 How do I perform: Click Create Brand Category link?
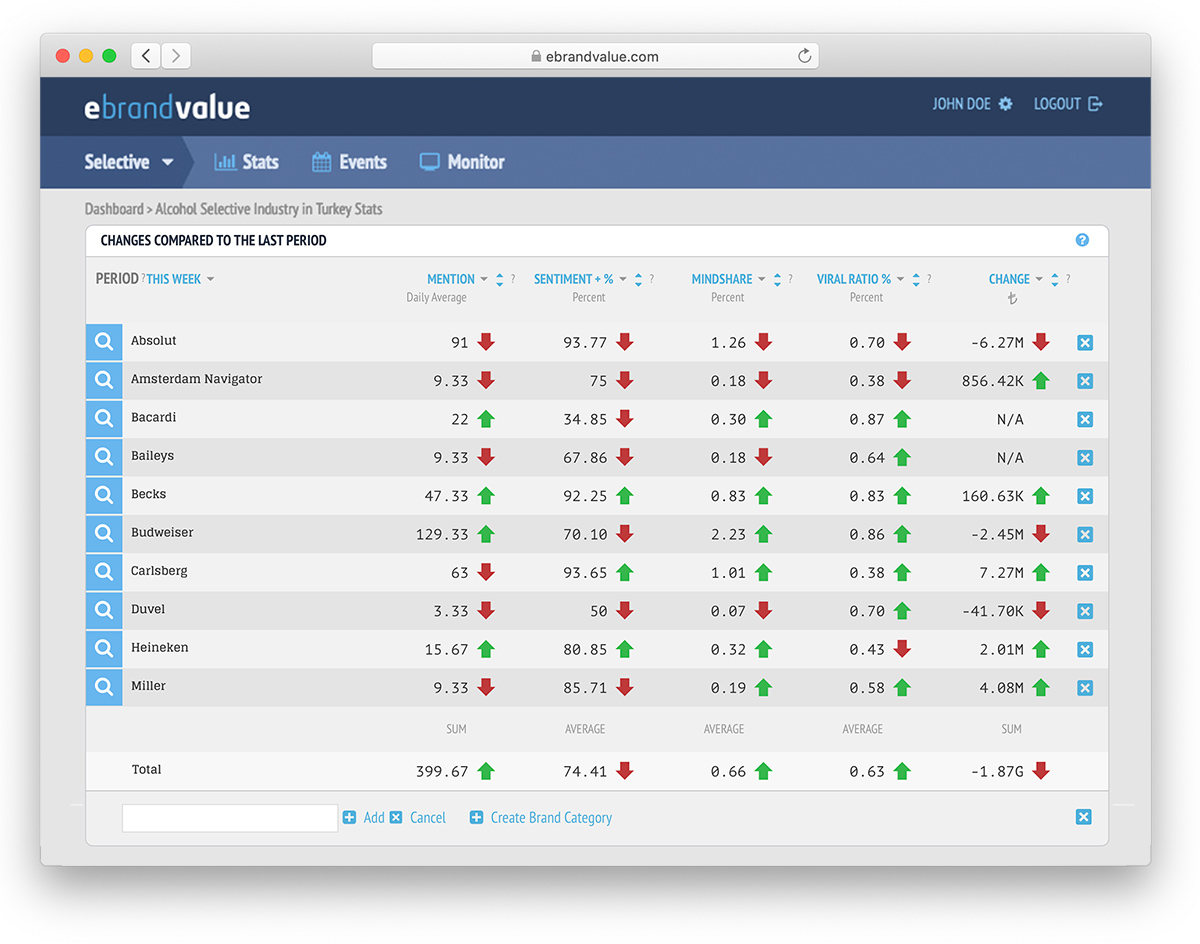(x=541, y=818)
